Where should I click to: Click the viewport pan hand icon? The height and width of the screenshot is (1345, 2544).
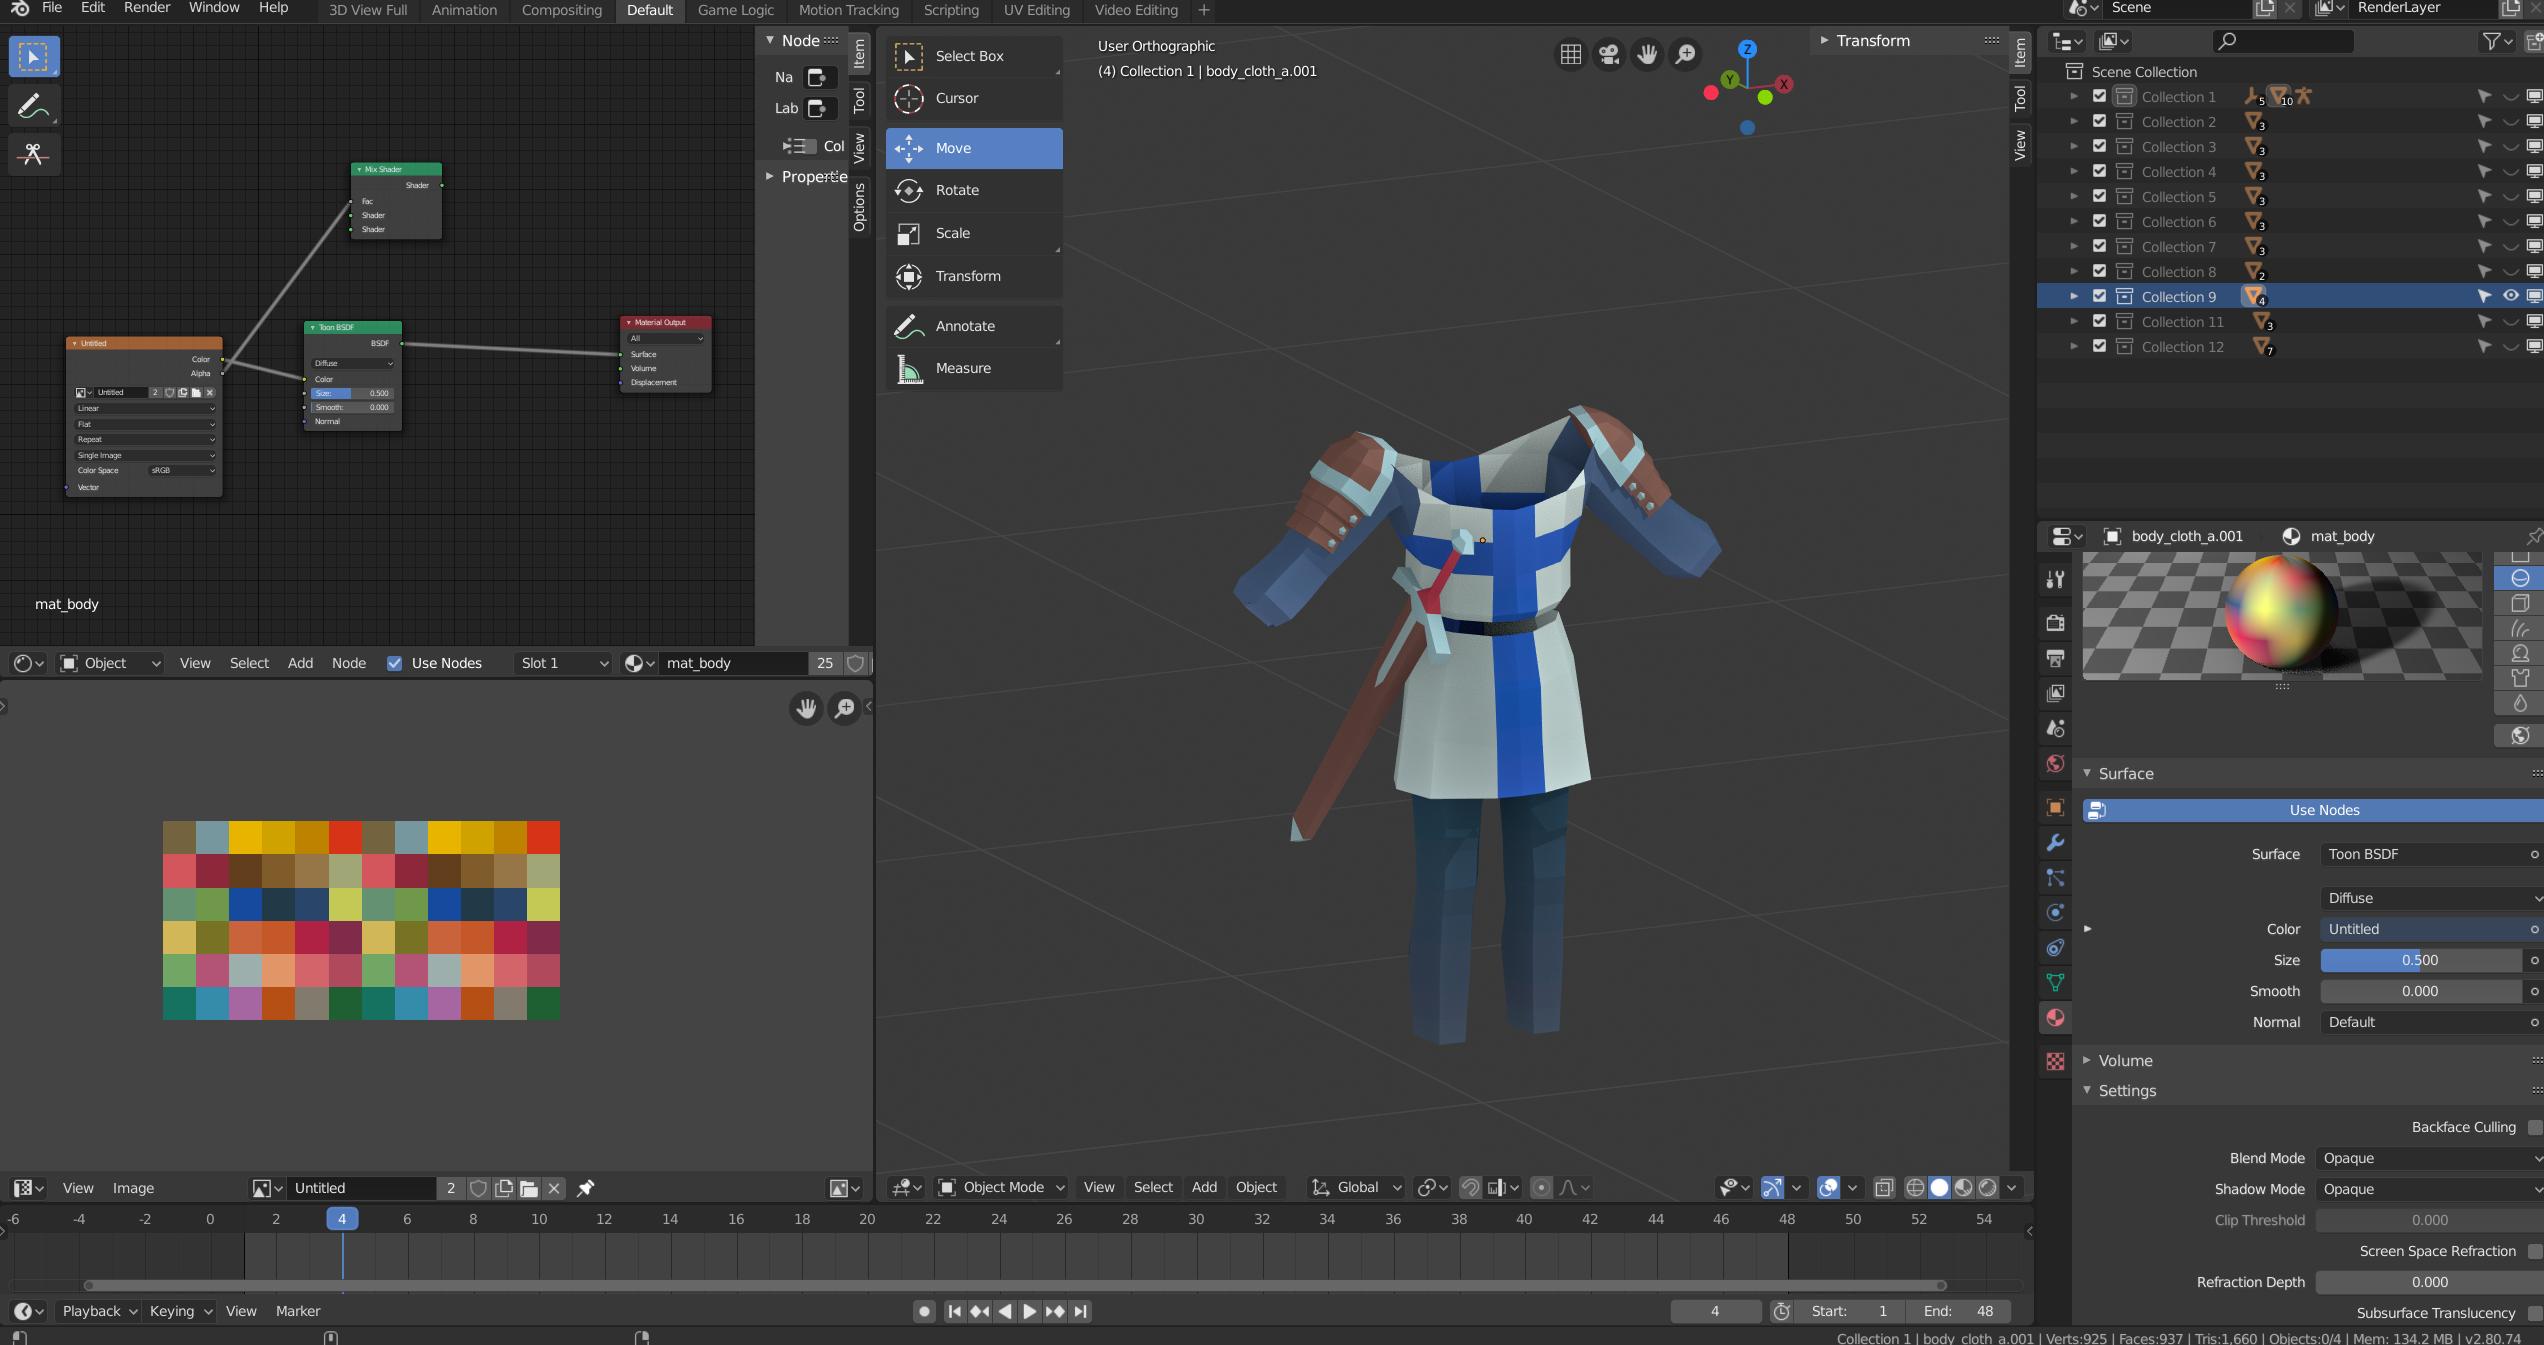pos(1647,54)
